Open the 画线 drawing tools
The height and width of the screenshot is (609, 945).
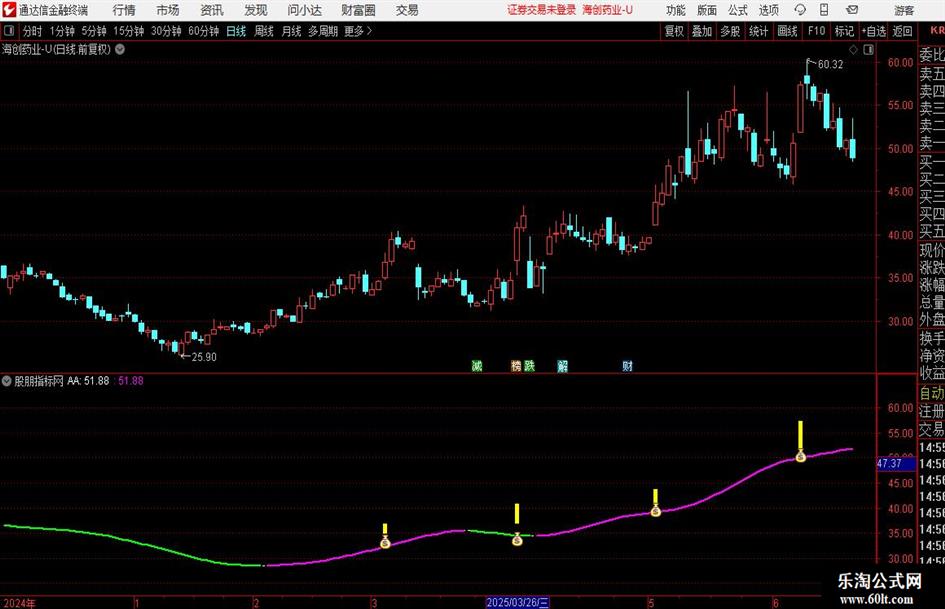coord(787,31)
